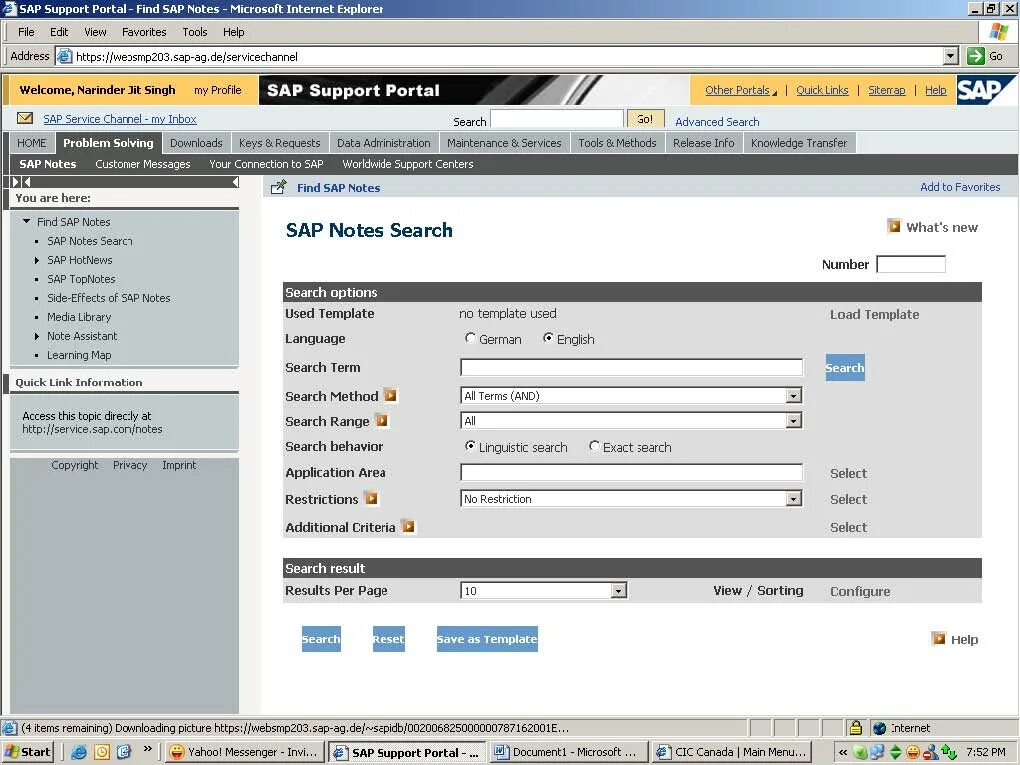Click the Search button beside Search Term
This screenshot has height=765, width=1020.
(x=845, y=368)
